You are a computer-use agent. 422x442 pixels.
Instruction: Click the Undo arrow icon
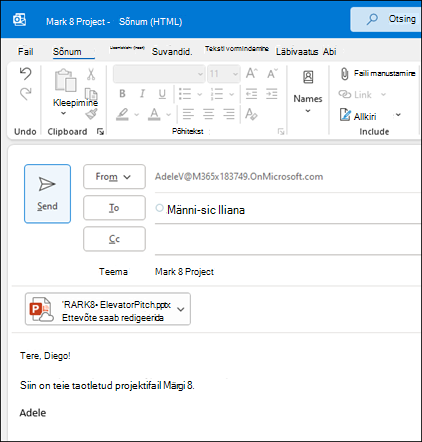[25, 73]
